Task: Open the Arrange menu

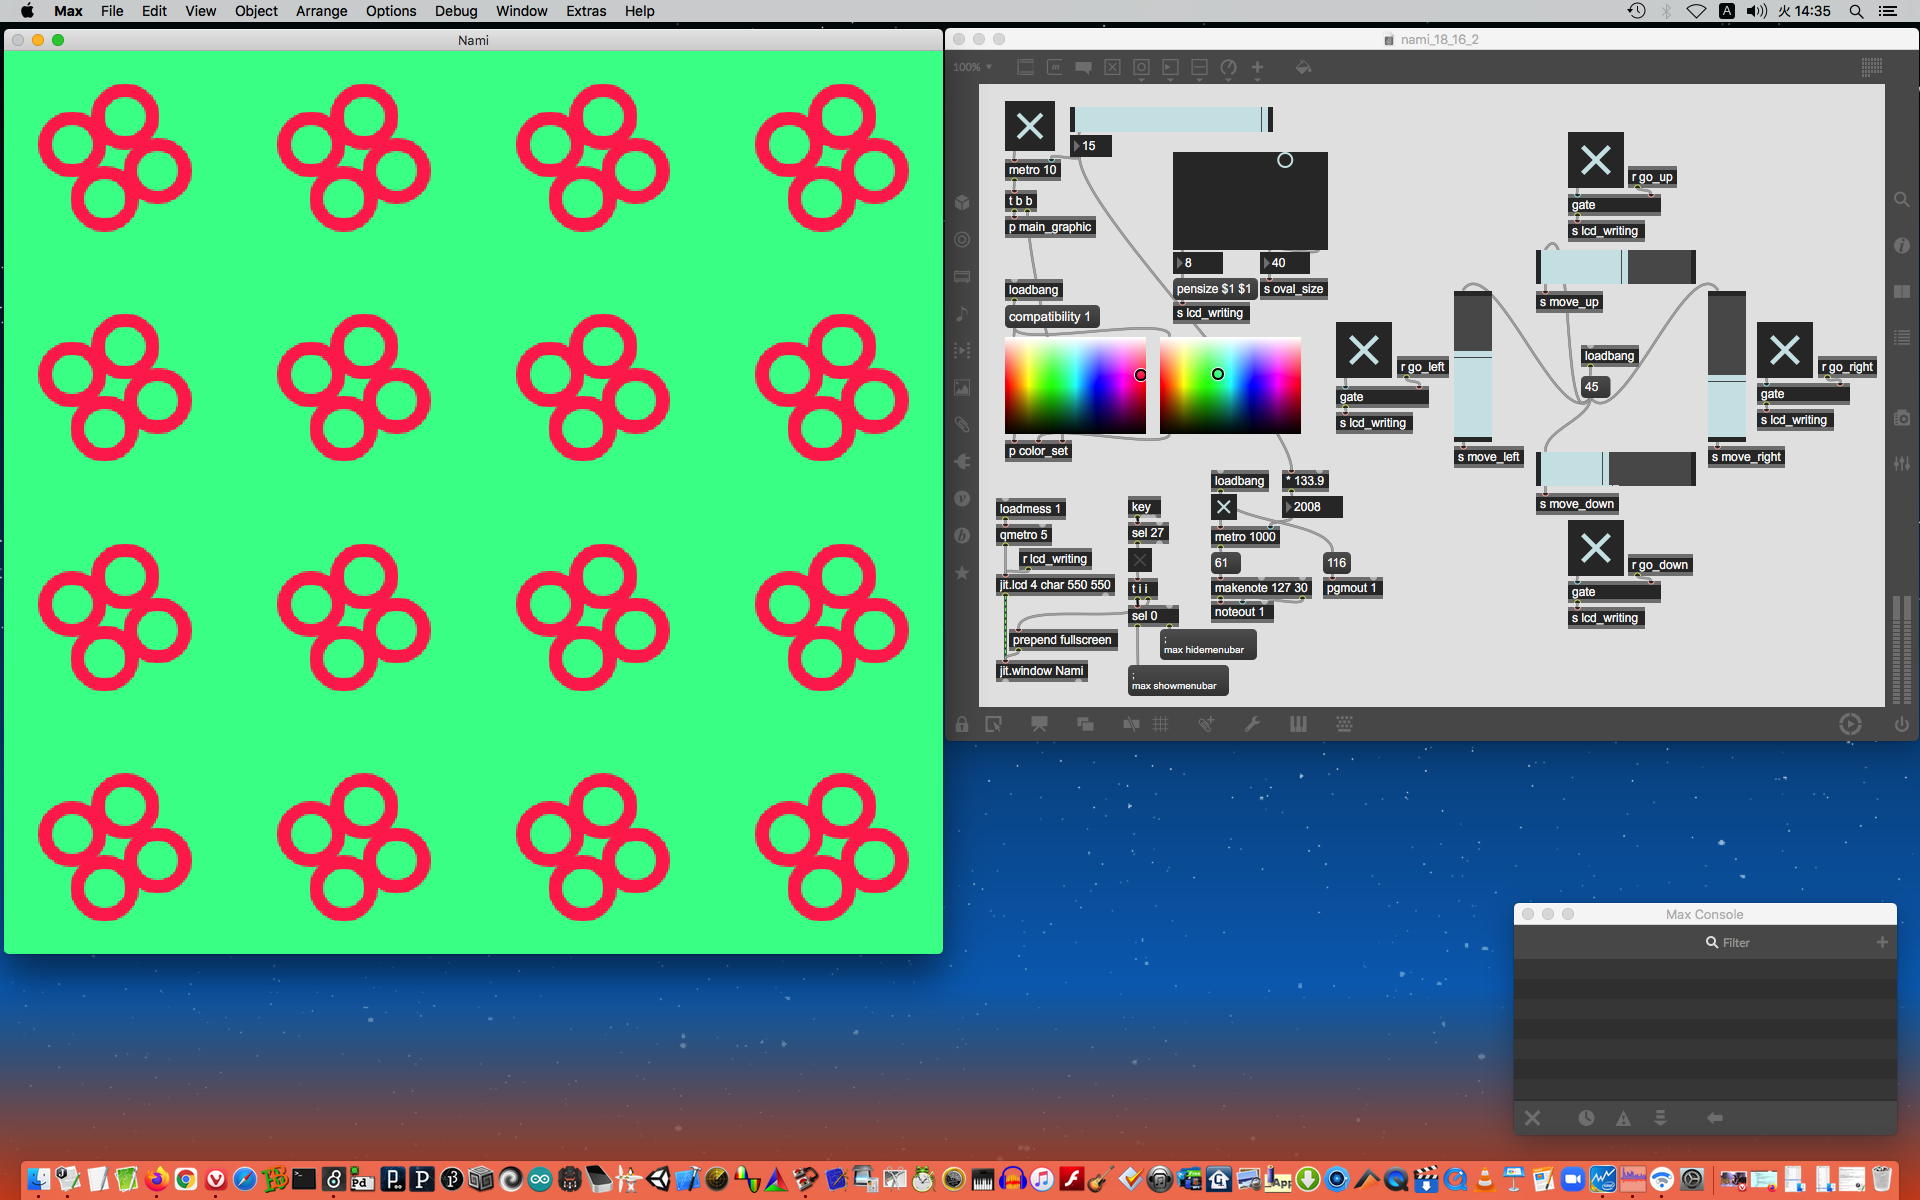Action: click(x=321, y=11)
